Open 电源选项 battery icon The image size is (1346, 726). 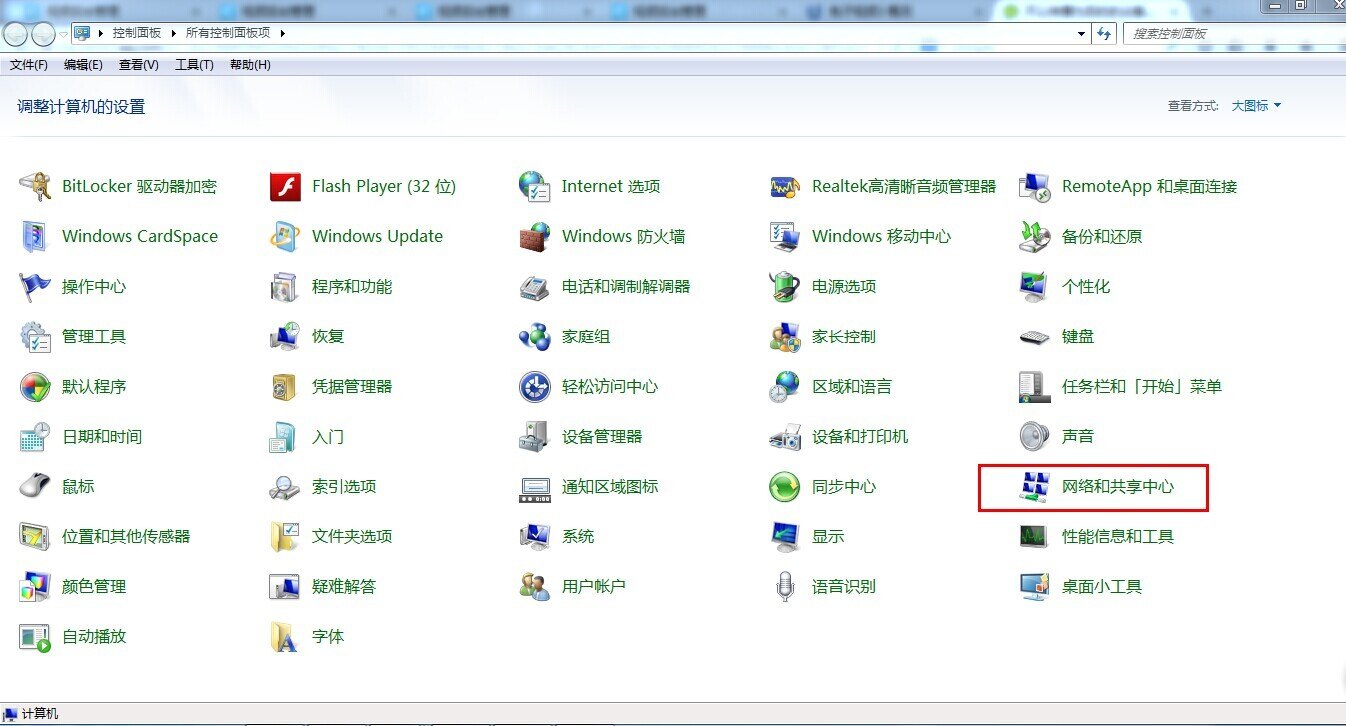785,286
